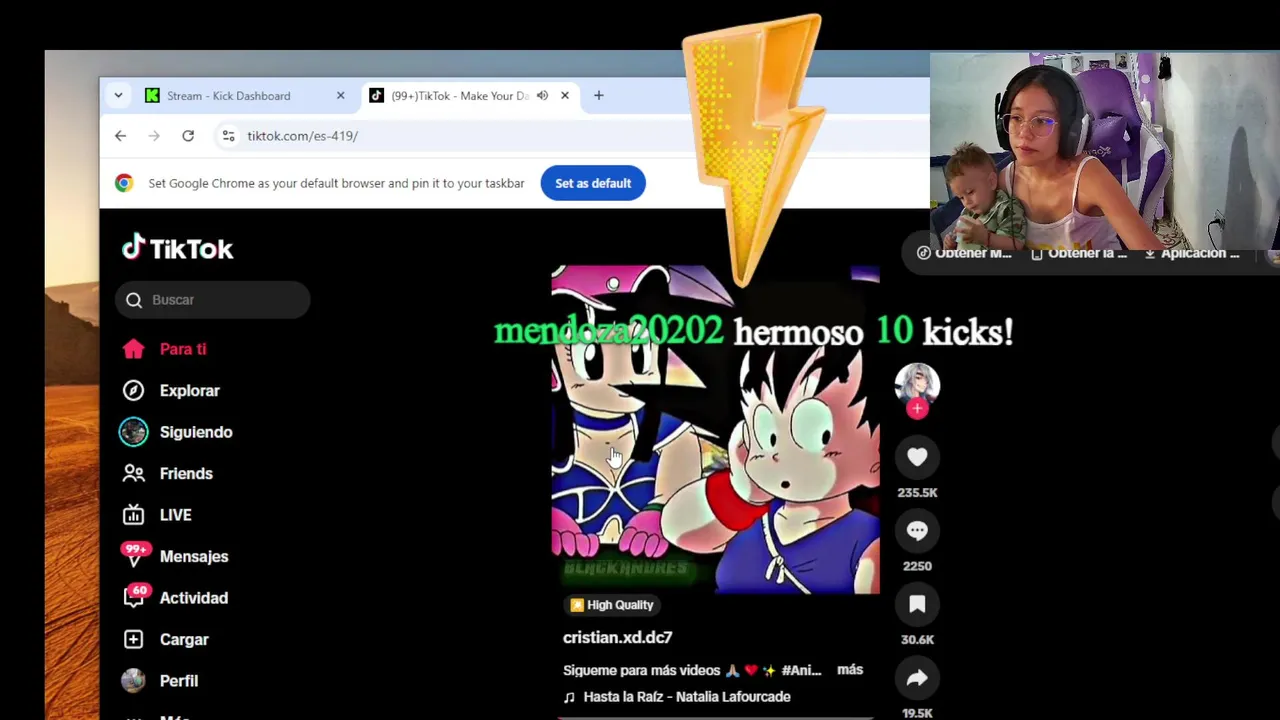
Task: Click the Dragon Ball video thumbnail
Action: point(715,430)
